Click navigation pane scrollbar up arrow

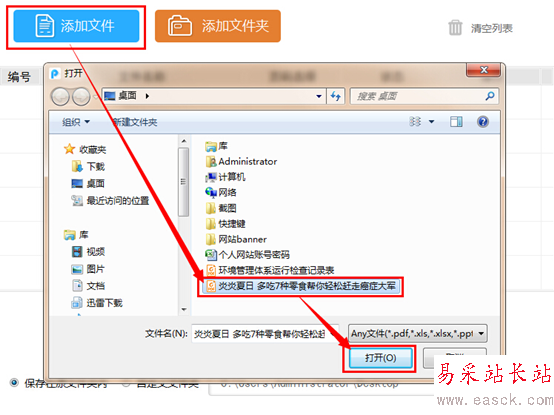pos(184,141)
